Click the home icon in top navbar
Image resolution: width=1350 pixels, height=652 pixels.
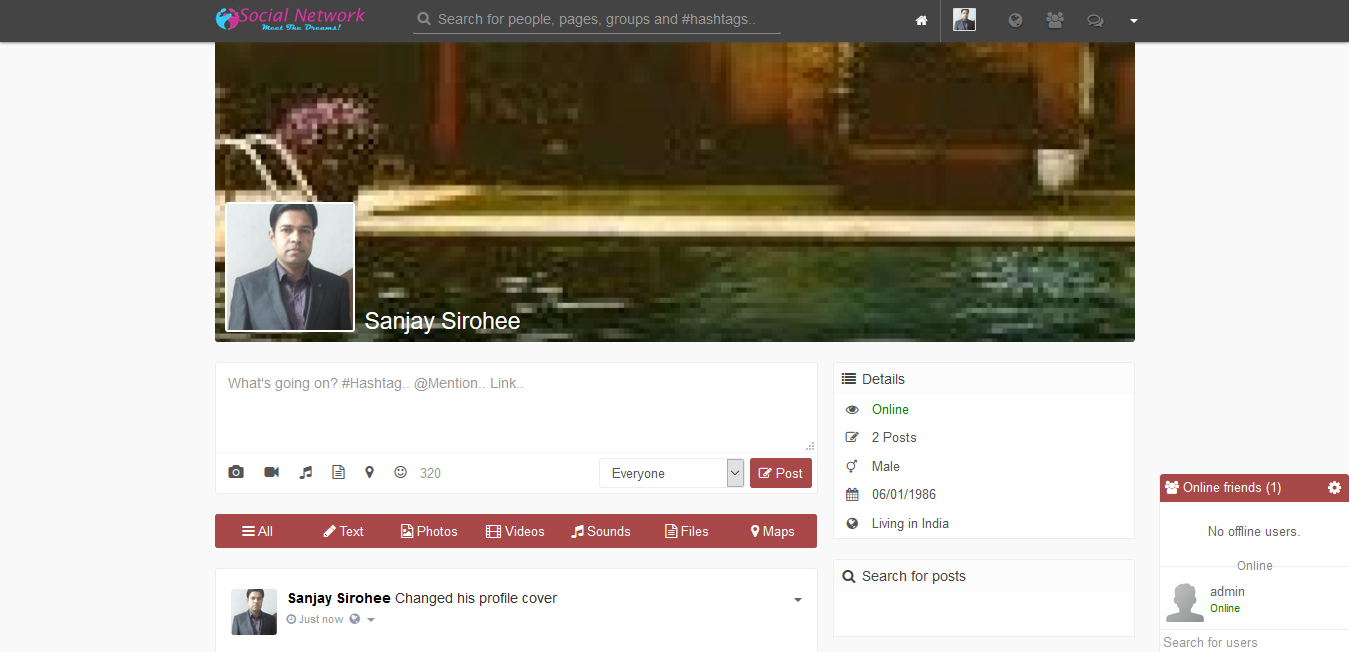pos(921,21)
